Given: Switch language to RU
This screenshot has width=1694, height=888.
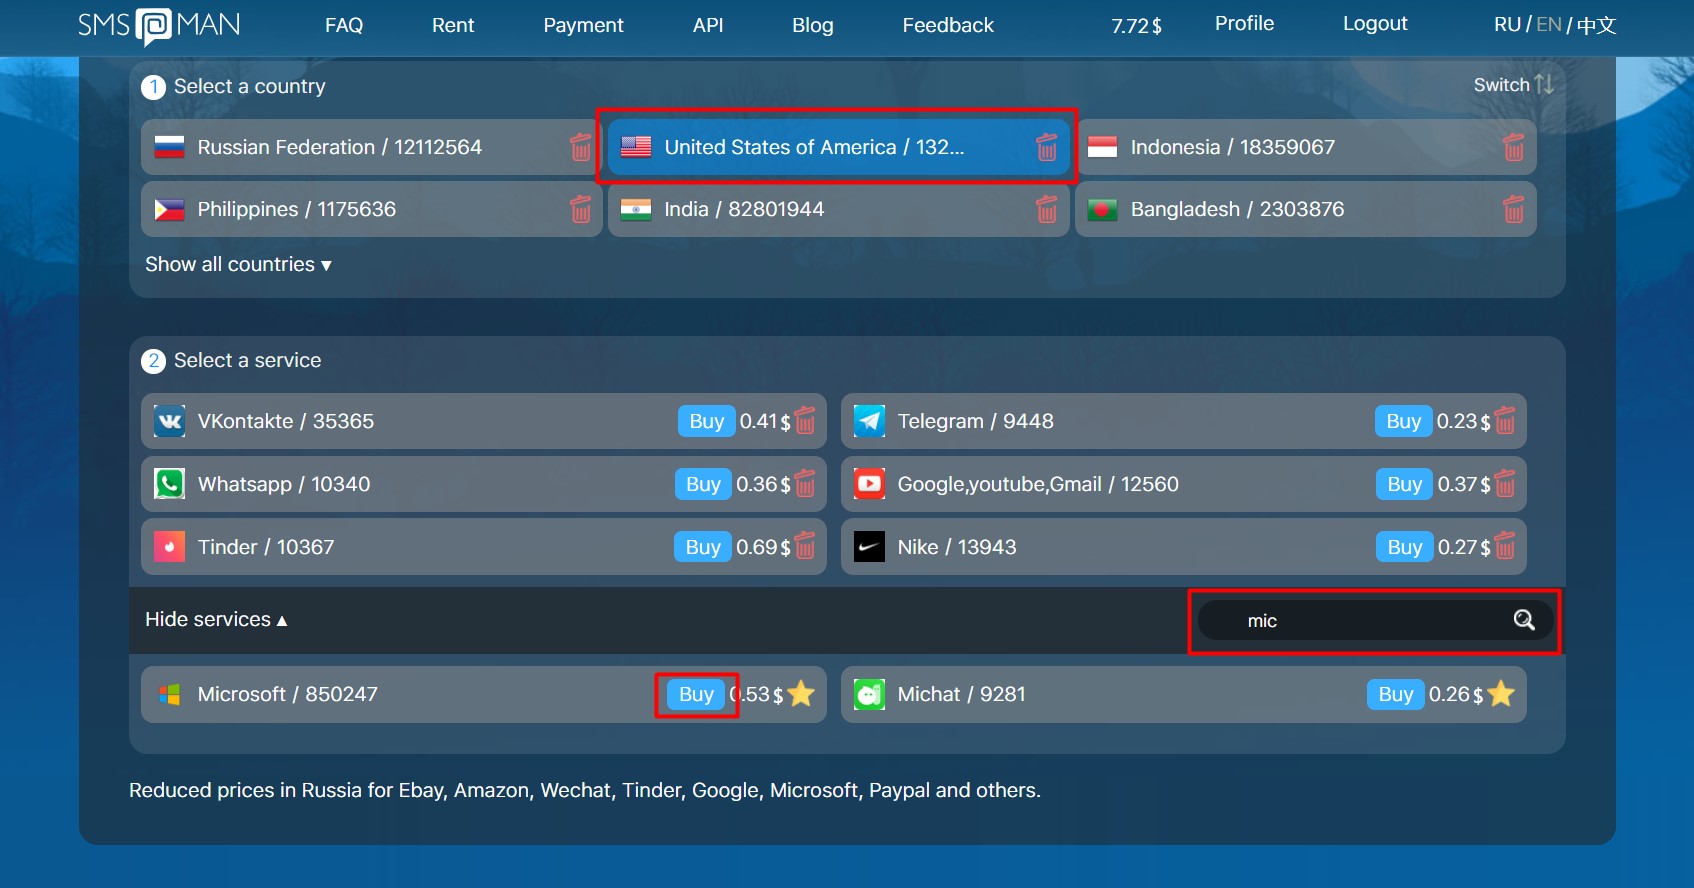Looking at the screenshot, I should (1507, 24).
